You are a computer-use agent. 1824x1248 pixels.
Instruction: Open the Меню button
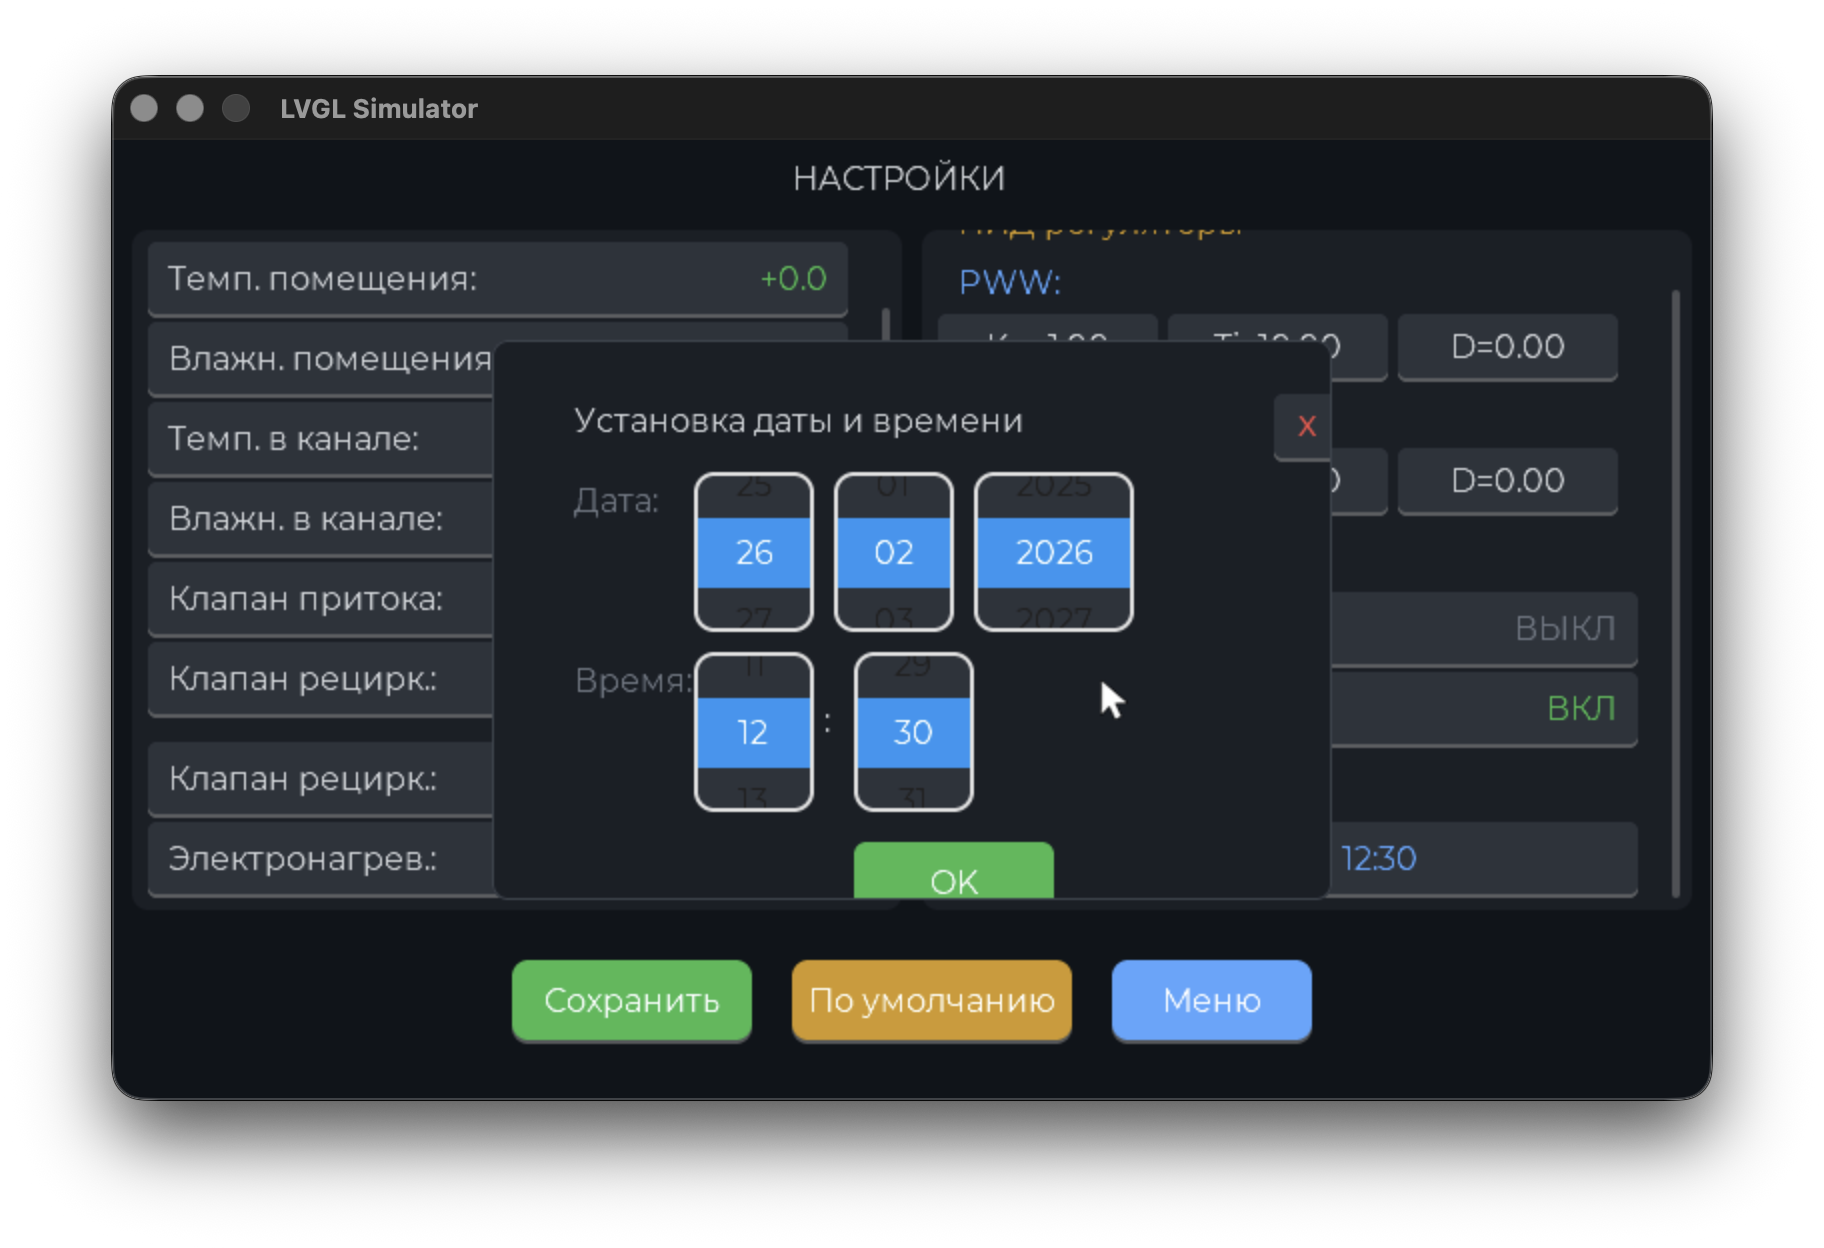[1211, 1000]
